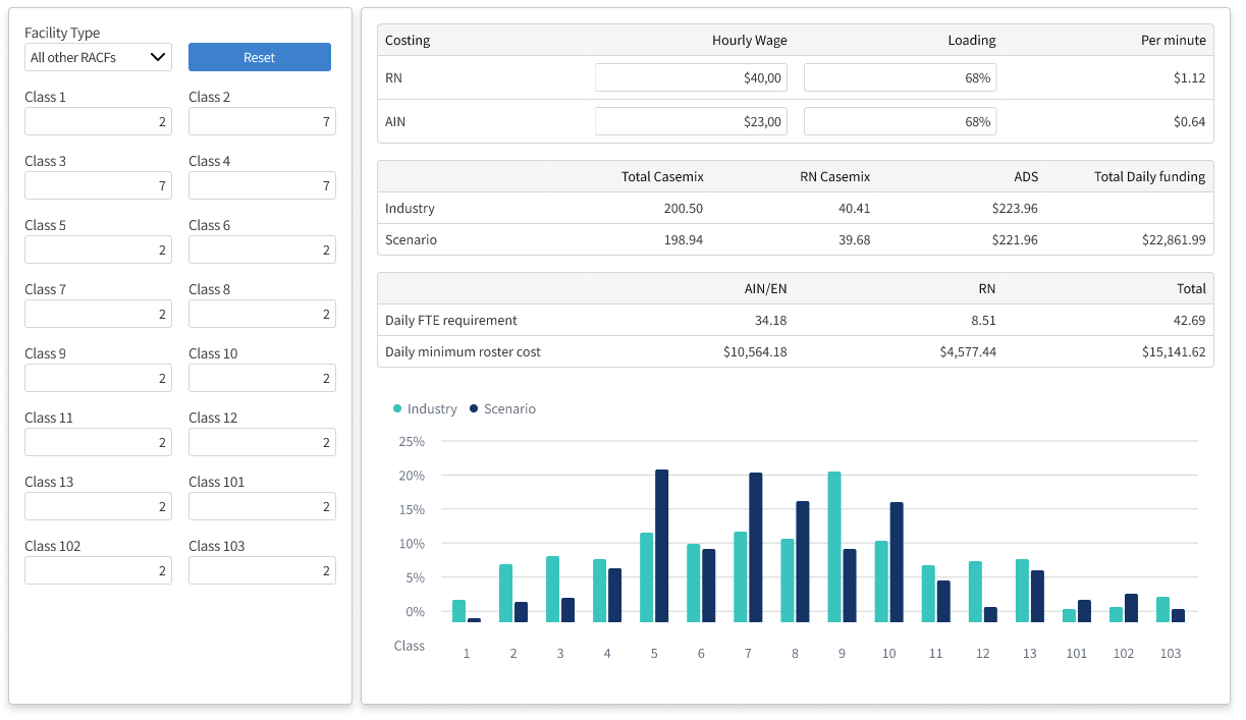Screen dimensions: 1246x720
Task: Edit the RN hourly wage field
Action: point(691,78)
